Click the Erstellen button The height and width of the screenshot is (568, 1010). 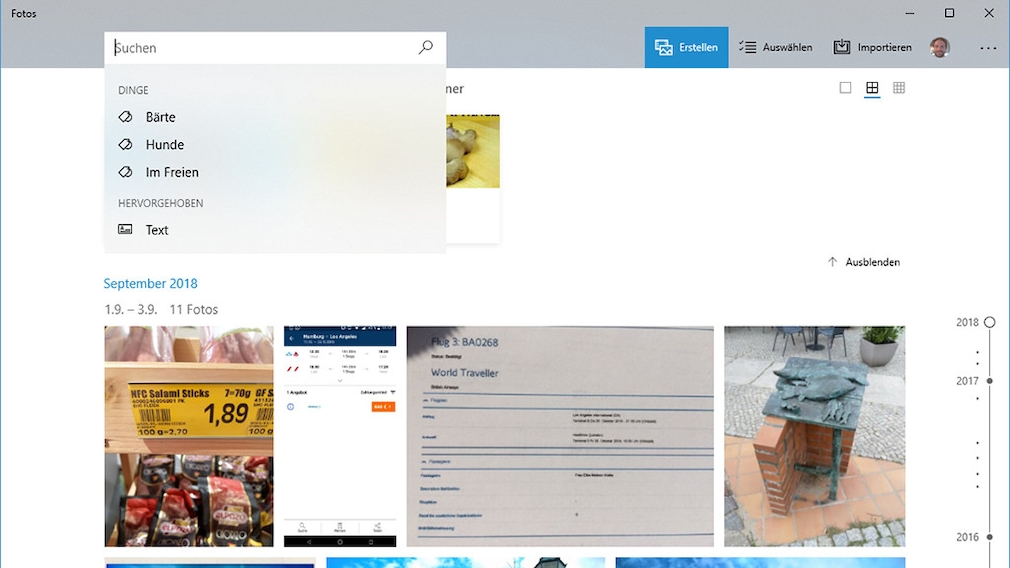[x=686, y=47]
